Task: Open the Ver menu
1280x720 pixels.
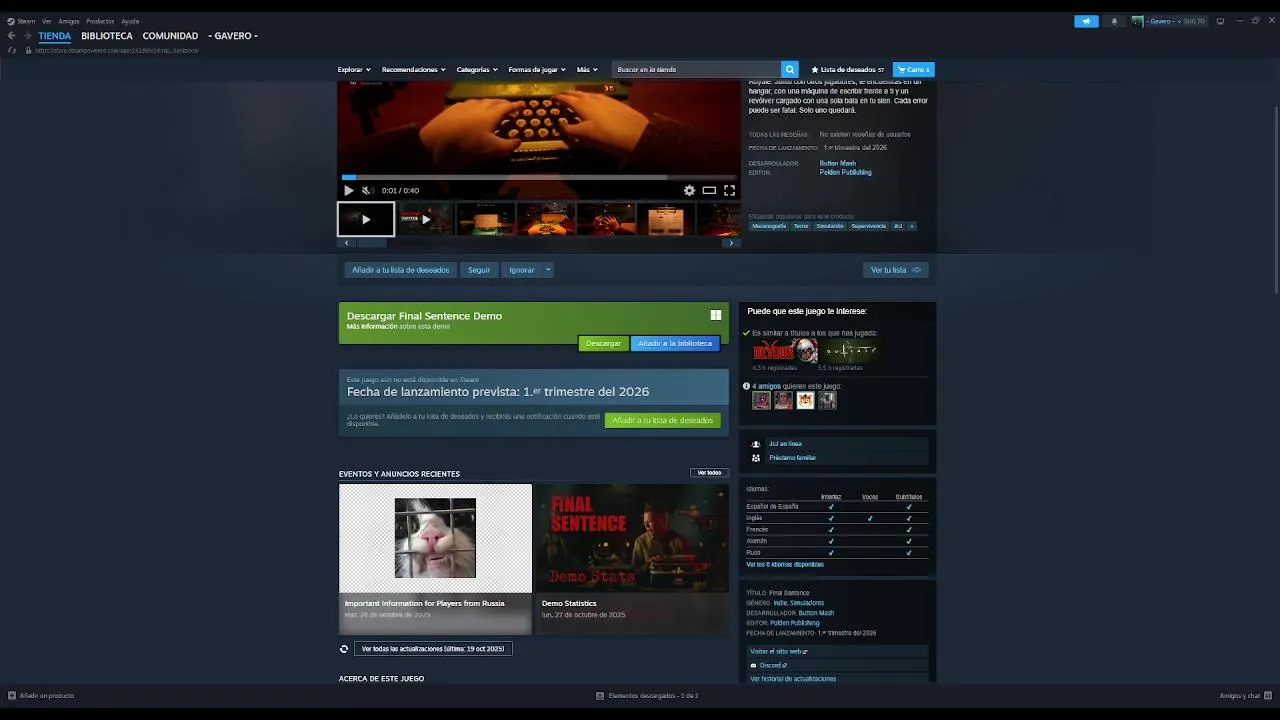Action: pos(46,21)
